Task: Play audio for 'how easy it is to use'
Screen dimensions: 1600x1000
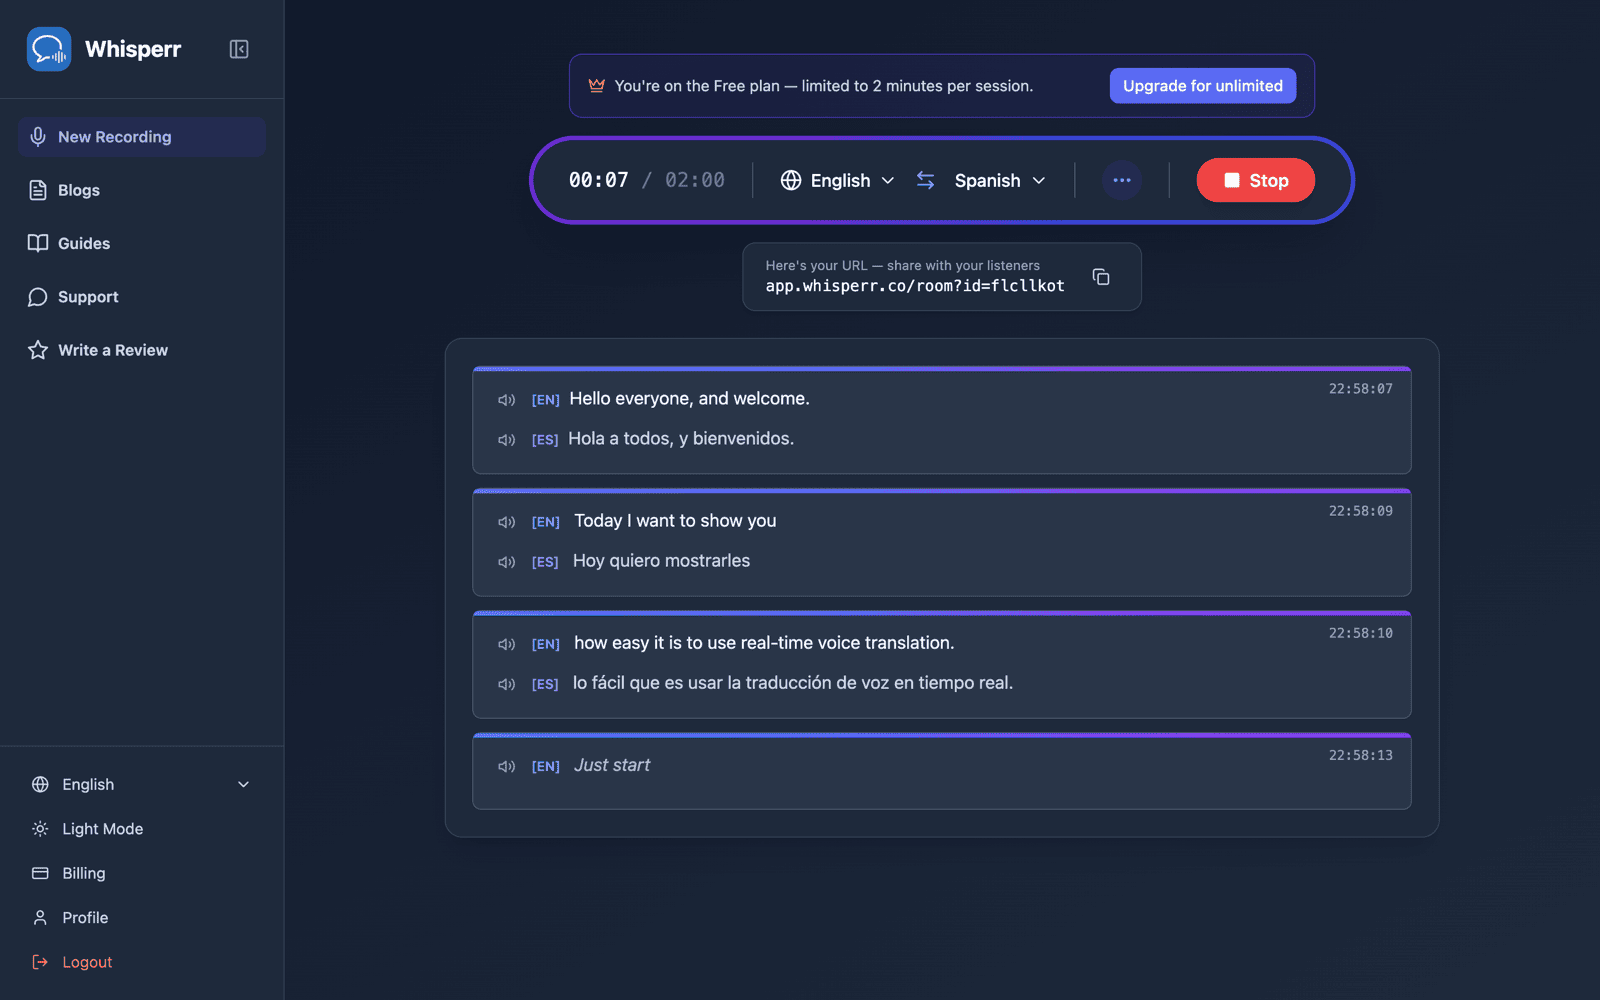Action: (507, 644)
